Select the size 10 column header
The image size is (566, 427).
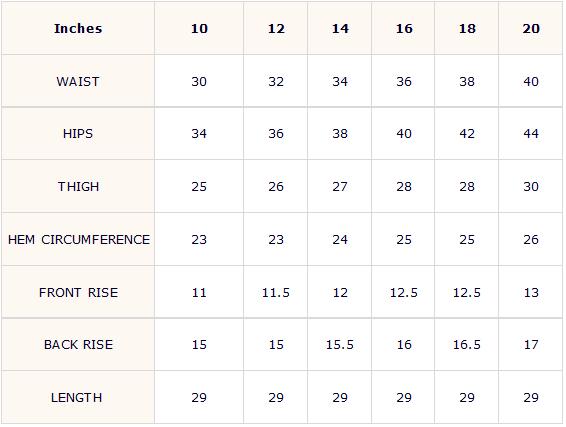tap(199, 29)
